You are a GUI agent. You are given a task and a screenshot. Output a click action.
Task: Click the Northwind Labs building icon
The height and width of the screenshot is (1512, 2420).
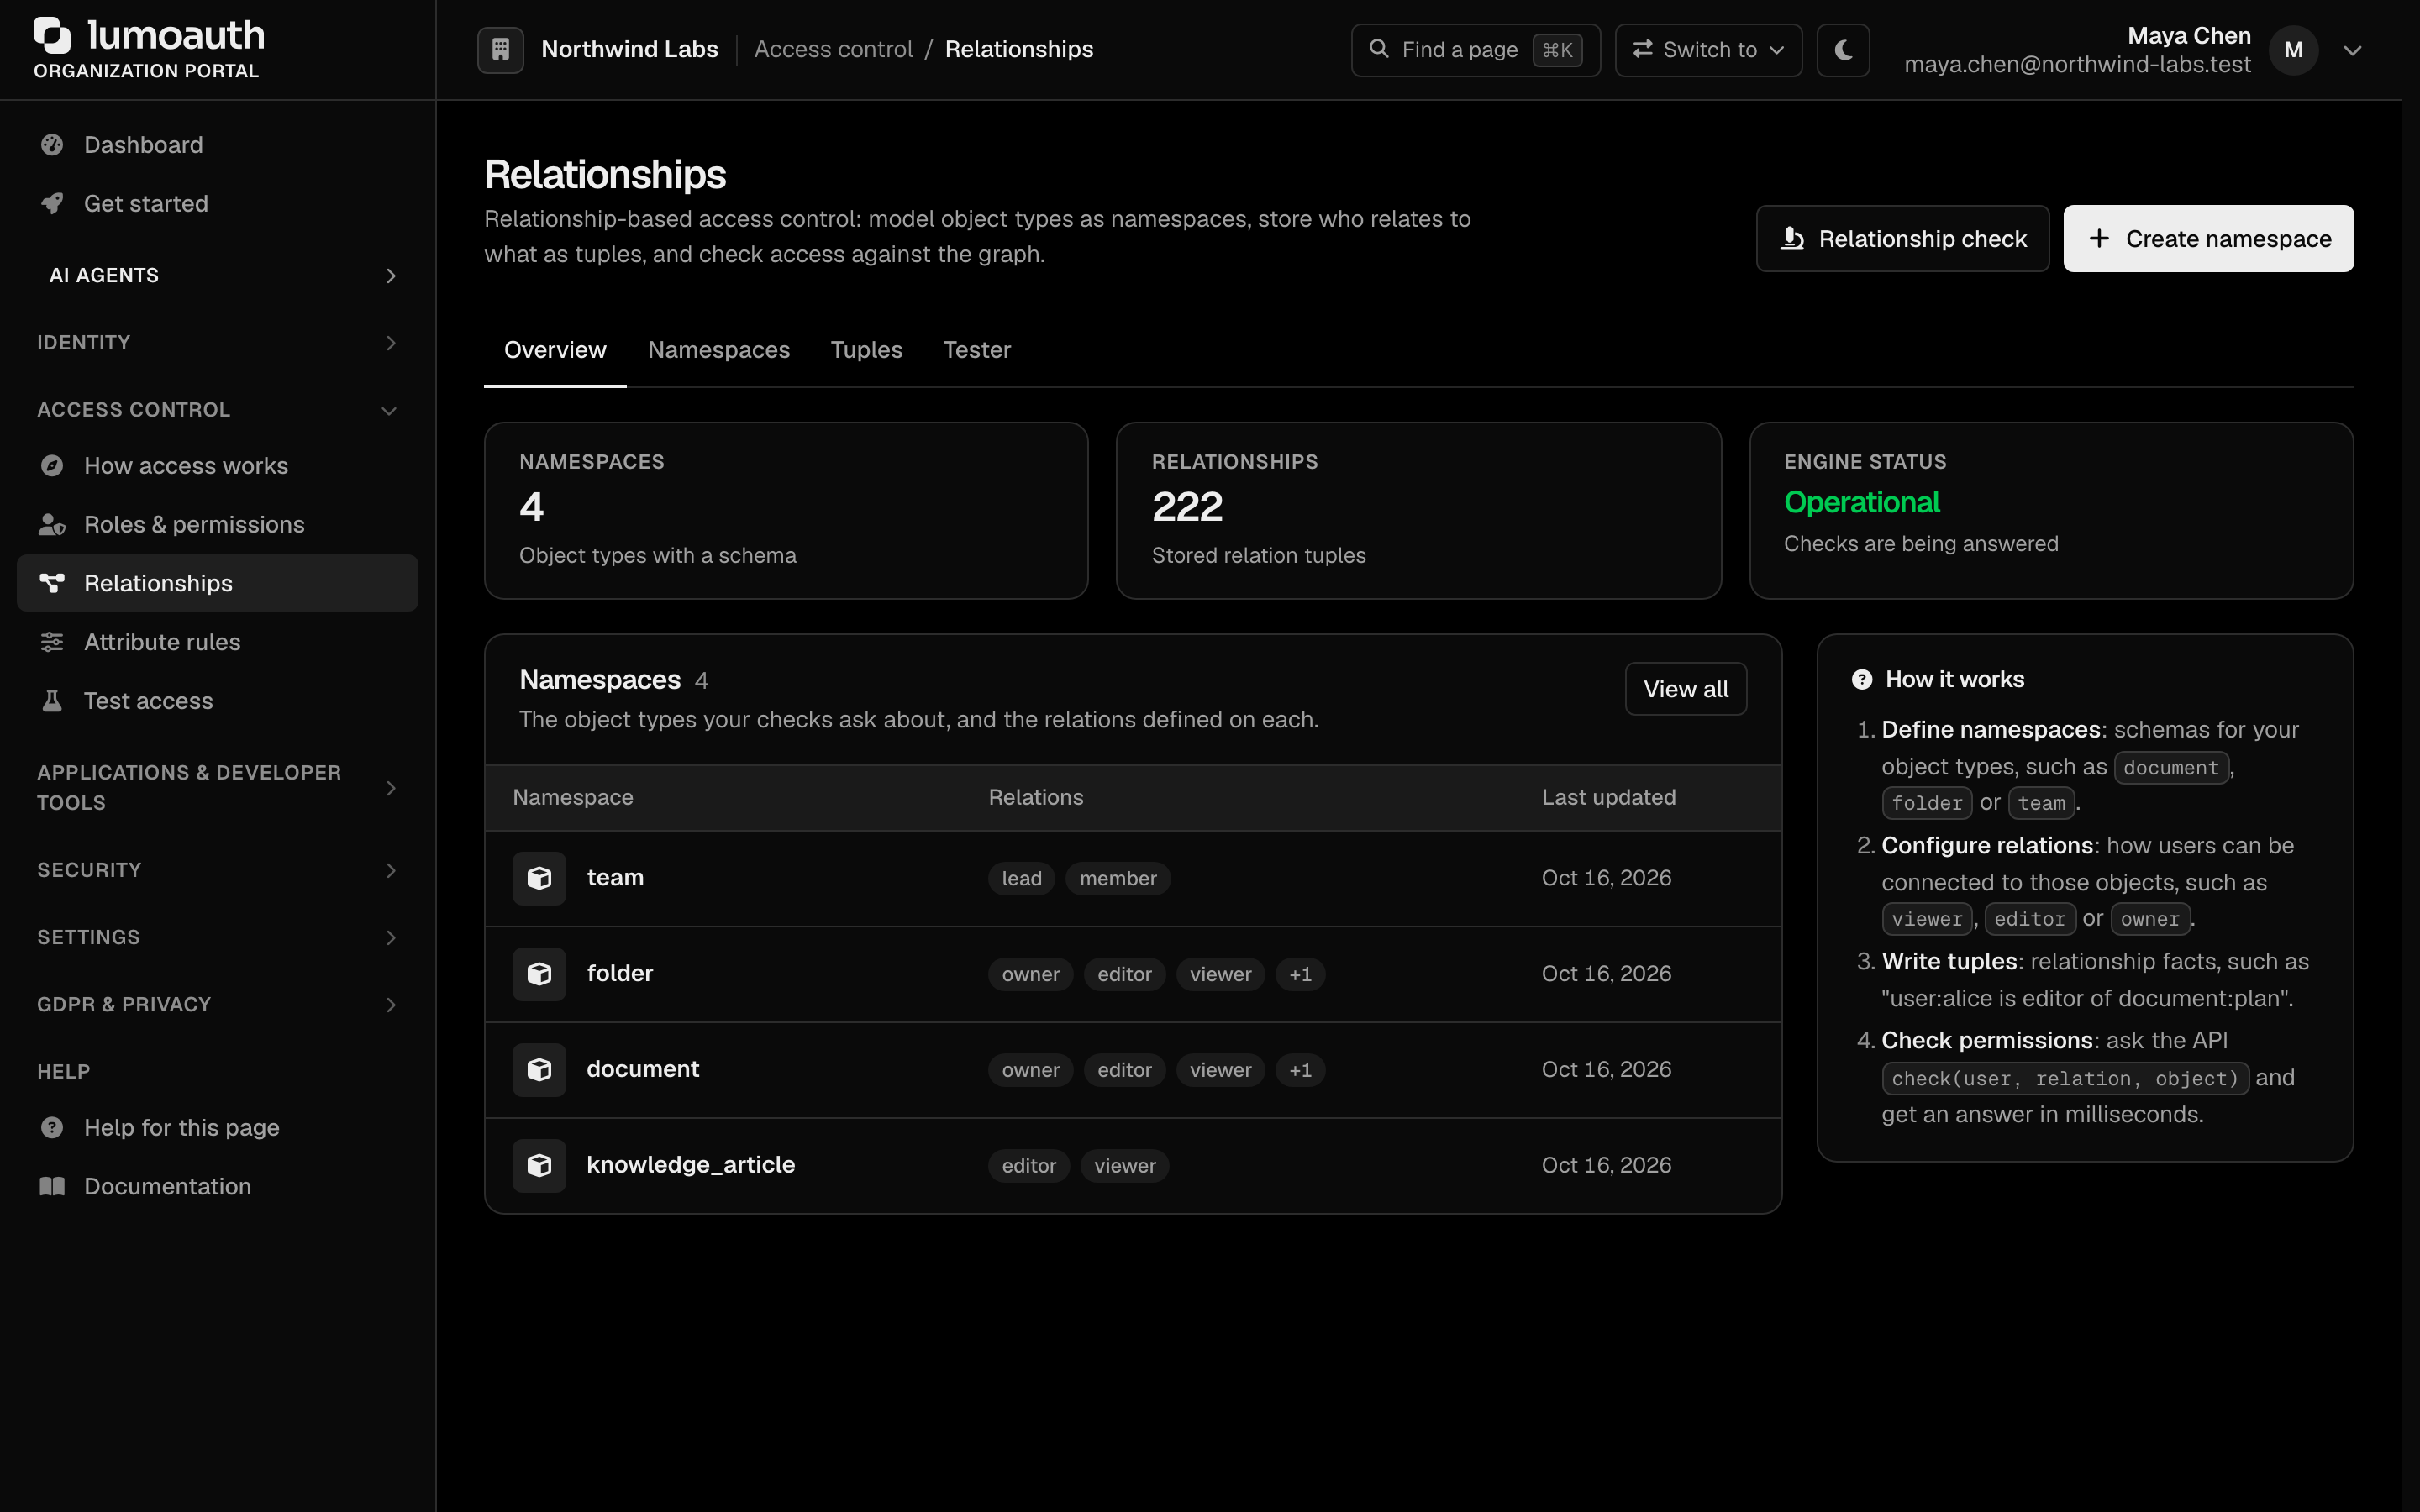500,50
